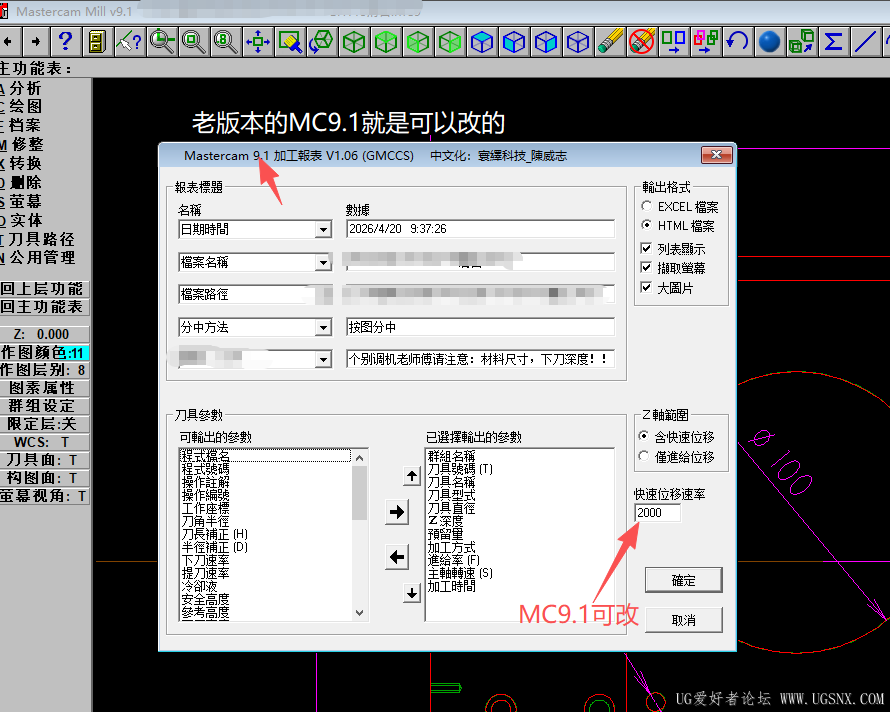Open T 刀具路径 in main menu

click(37, 239)
